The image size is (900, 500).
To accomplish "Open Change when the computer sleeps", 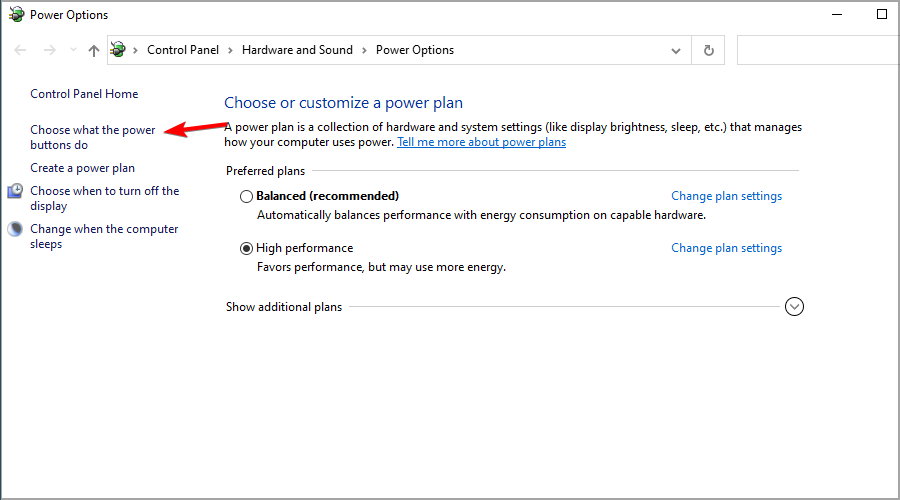I will [104, 236].
